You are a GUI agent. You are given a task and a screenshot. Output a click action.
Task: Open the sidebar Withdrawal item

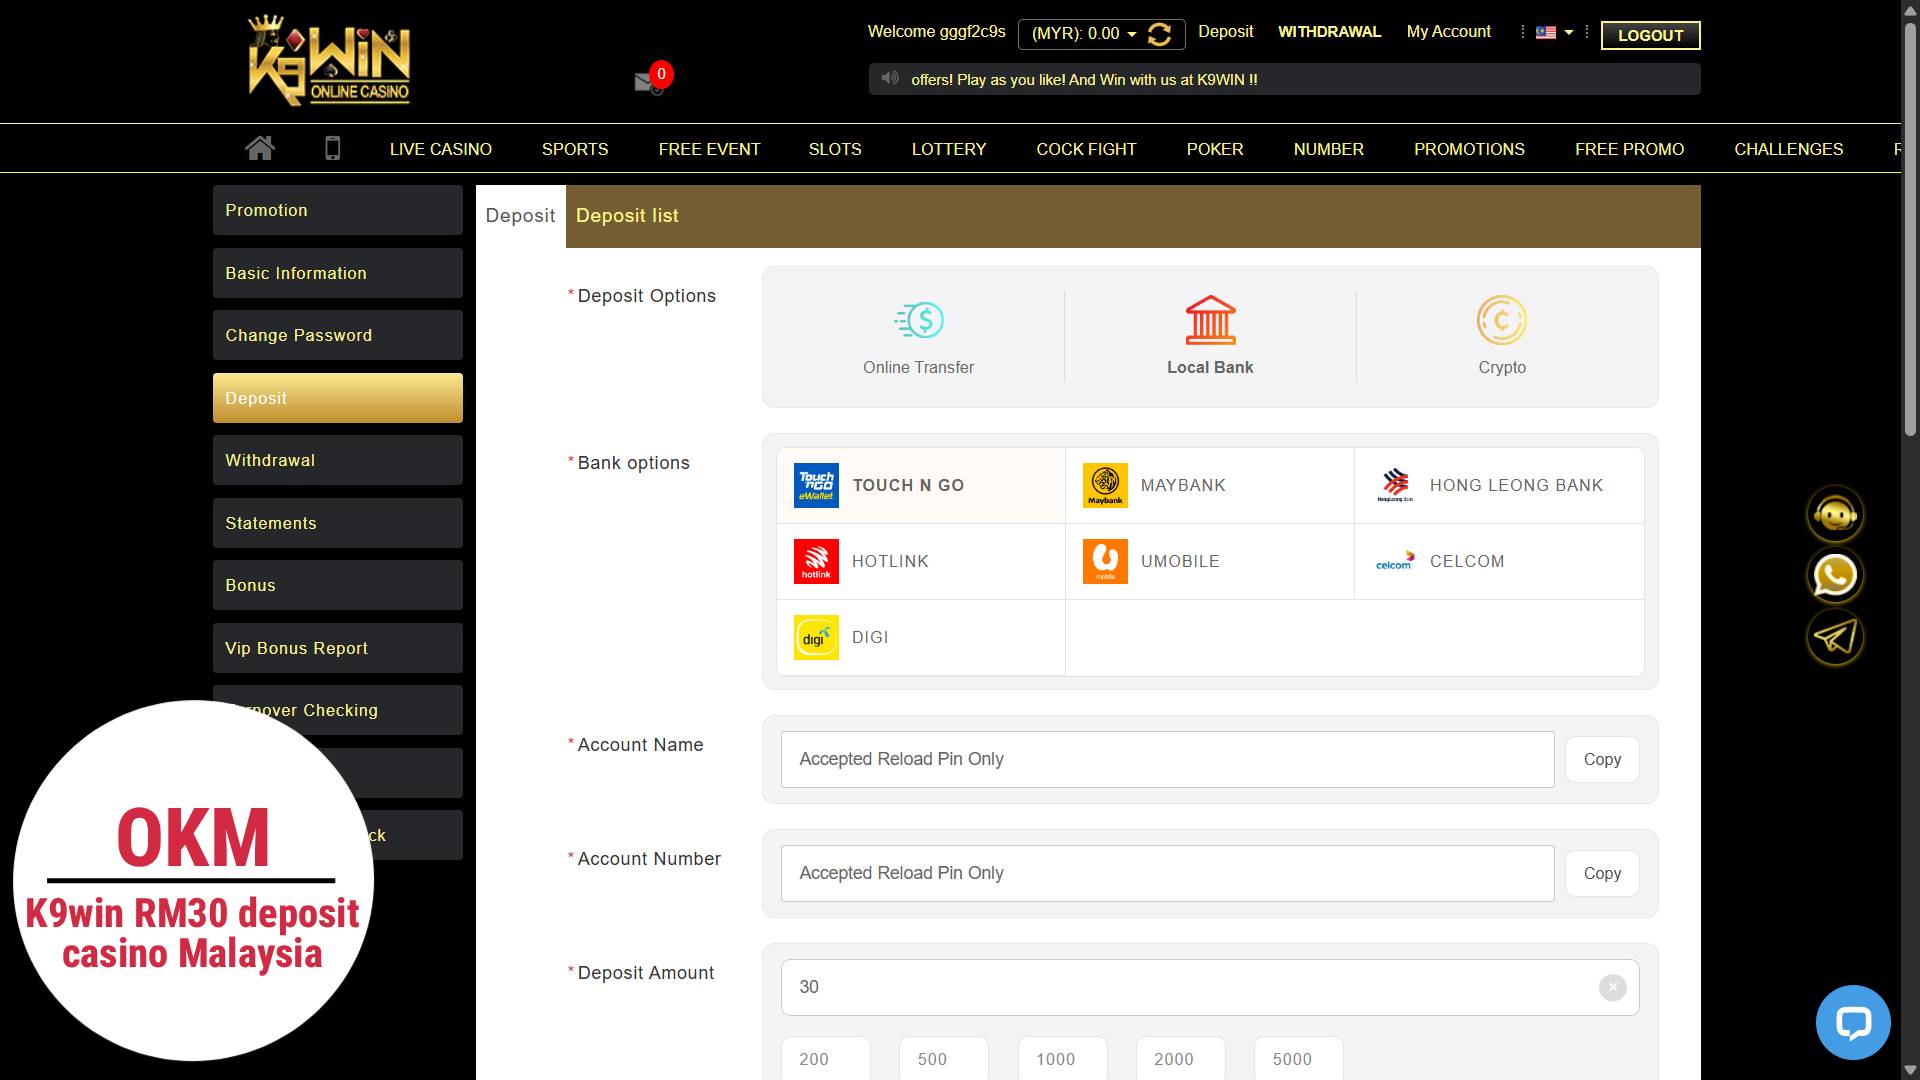(338, 460)
